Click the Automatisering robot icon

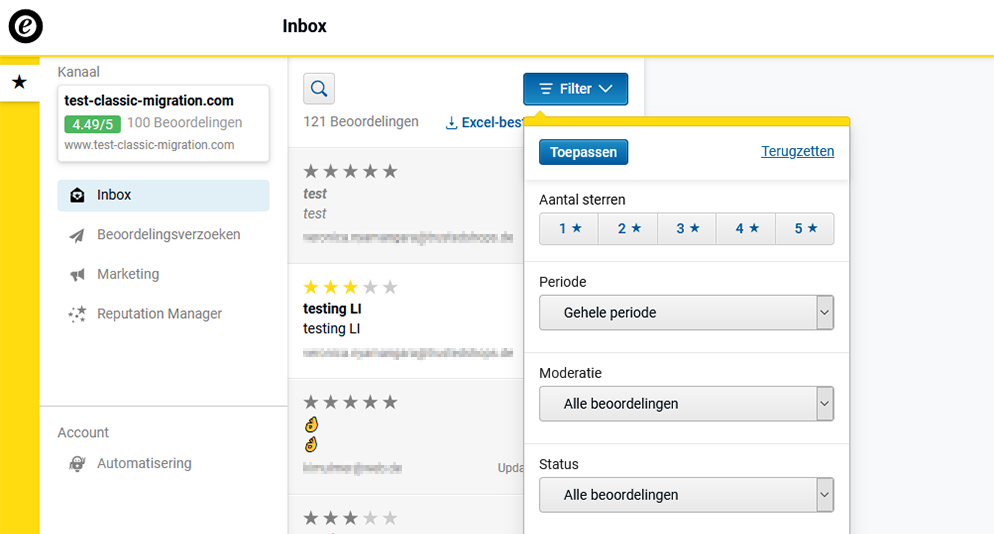click(77, 464)
